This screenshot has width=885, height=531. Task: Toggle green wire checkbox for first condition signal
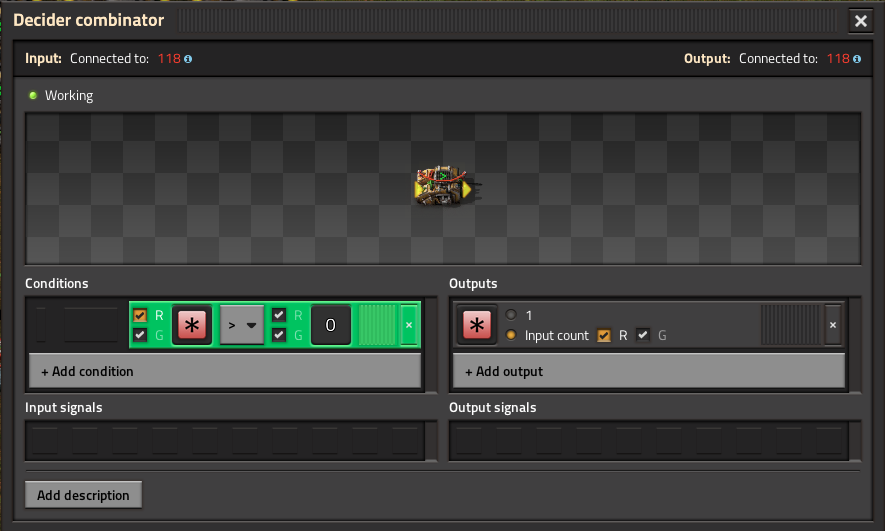tap(140, 335)
